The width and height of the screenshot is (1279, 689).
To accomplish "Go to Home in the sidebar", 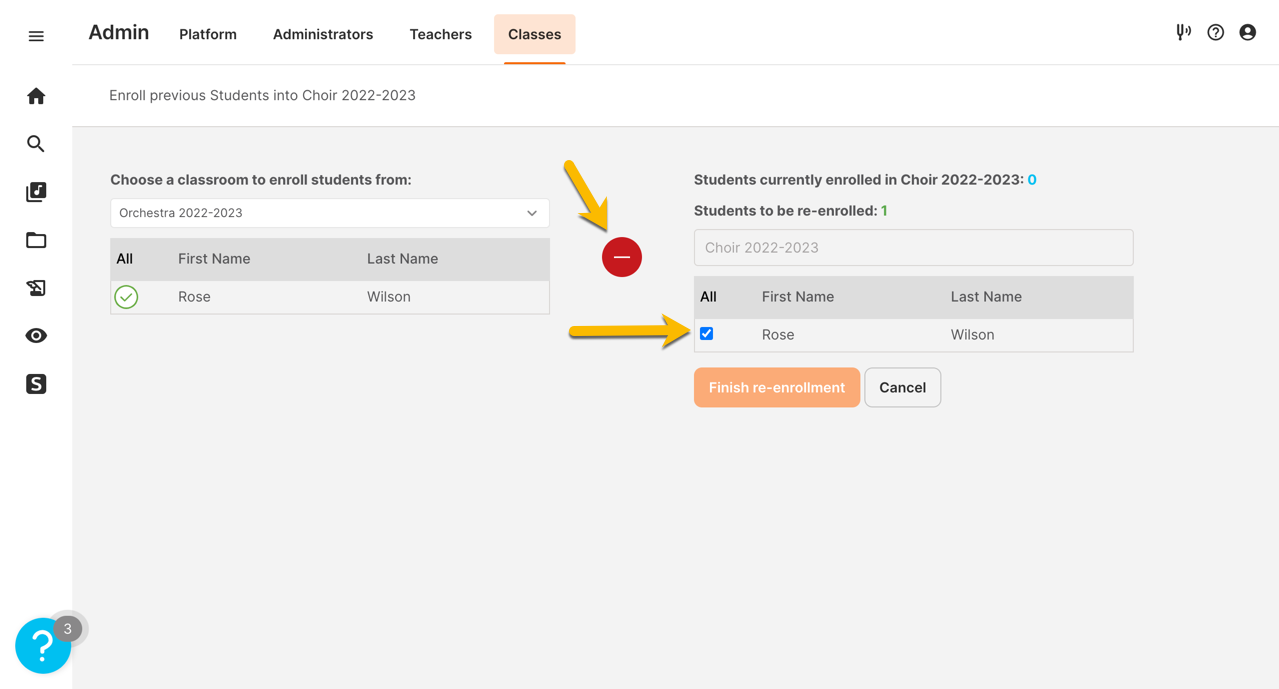I will pyautogui.click(x=36, y=96).
